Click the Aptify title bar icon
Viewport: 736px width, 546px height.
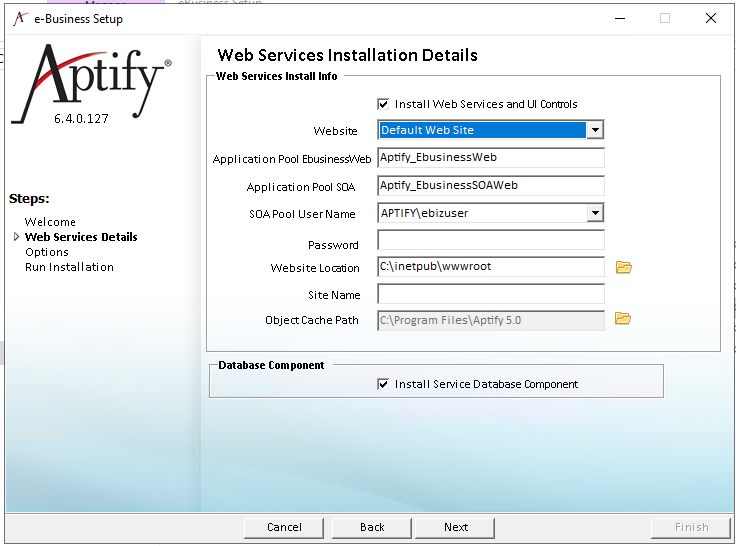20,19
